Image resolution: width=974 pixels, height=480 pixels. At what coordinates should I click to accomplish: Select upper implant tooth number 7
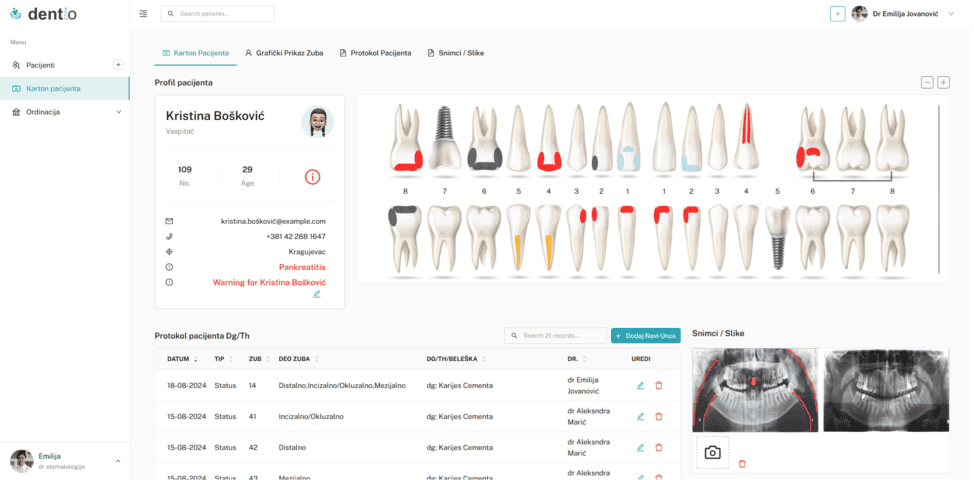[x=444, y=138]
